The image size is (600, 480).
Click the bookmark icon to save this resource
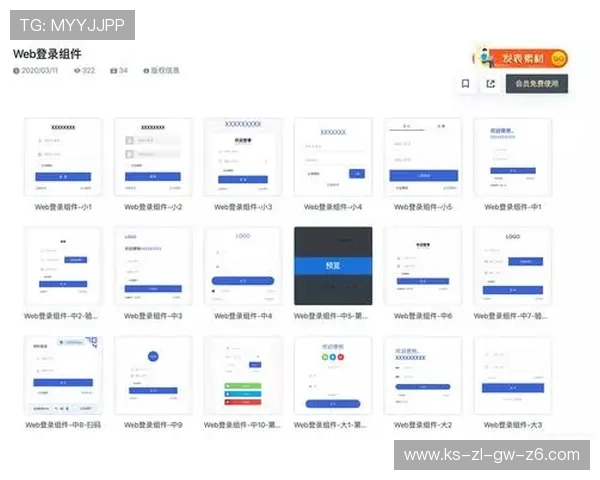(465, 83)
